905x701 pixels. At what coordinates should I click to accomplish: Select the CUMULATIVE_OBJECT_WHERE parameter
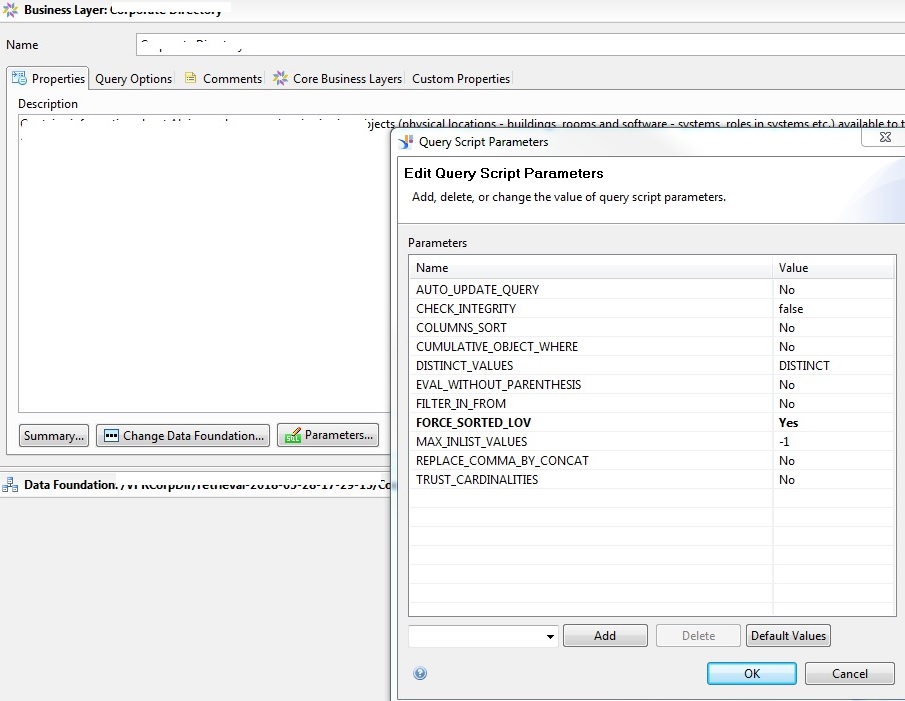[x=652, y=347]
